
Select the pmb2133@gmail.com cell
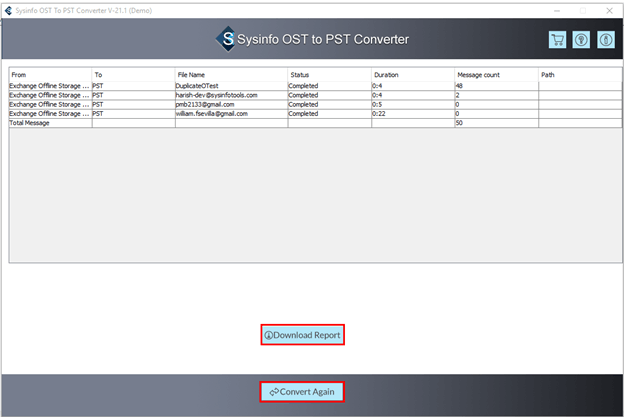point(231,104)
